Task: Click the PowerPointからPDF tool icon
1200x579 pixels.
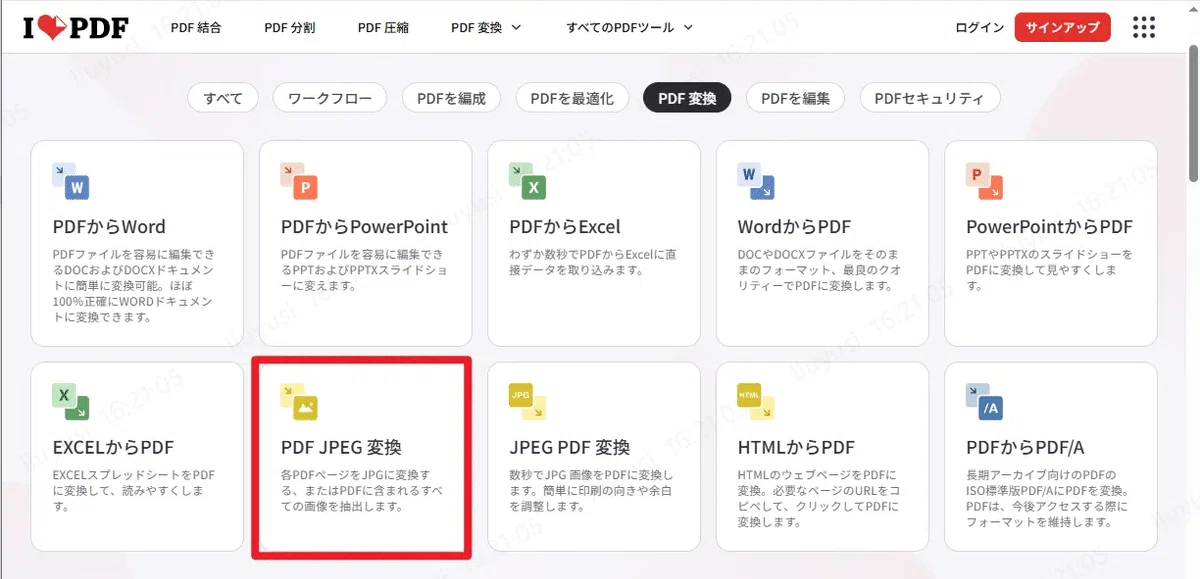Action: [x=984, y=180]
